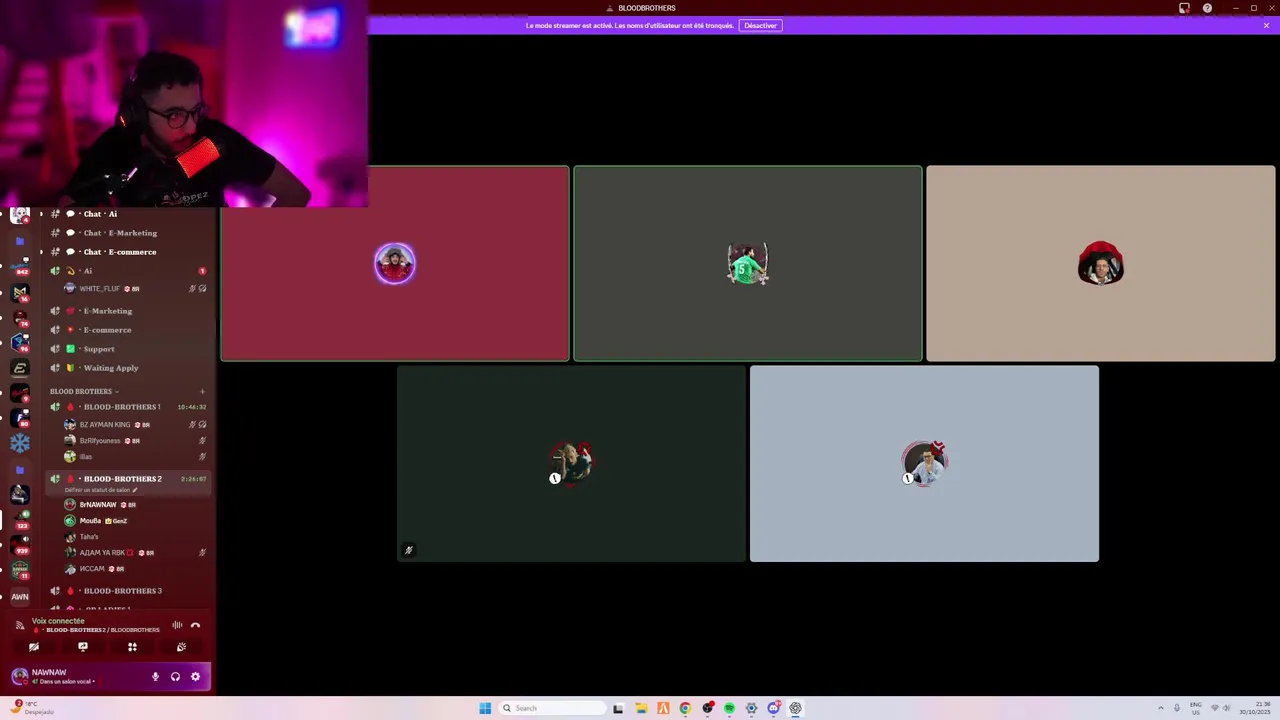Open Google Chrome from taskbar
This screenshot has width=1280, height=720.
click(685, 708)
